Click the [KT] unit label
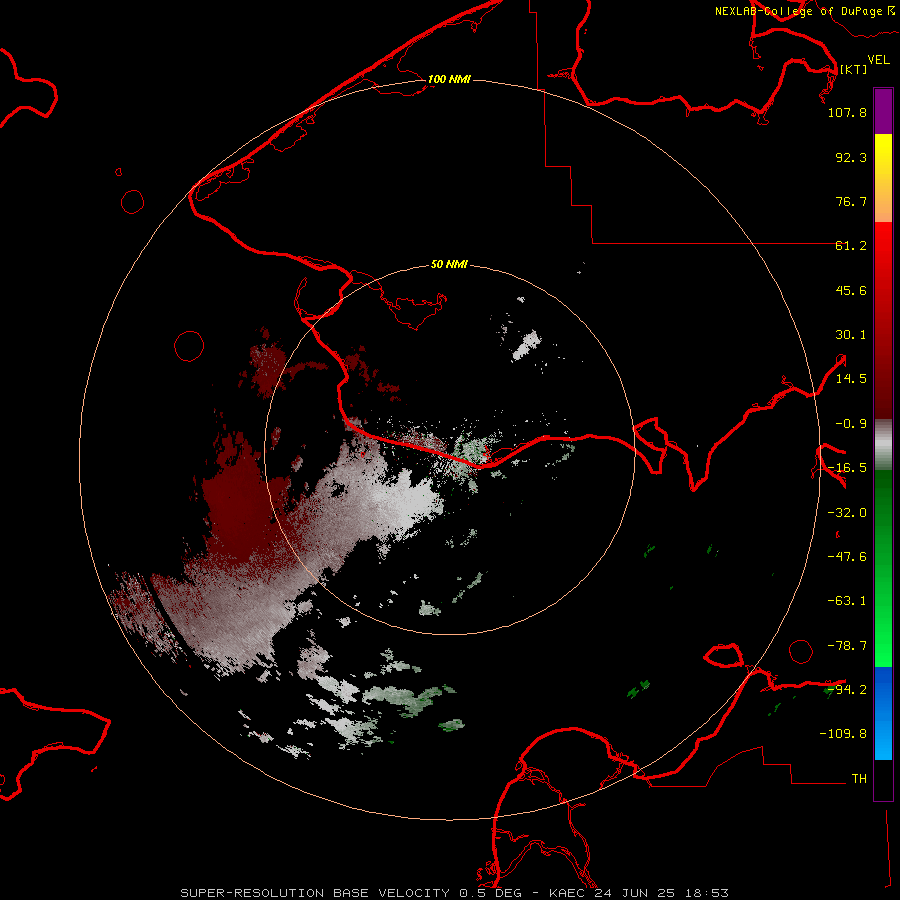 coord(854,69)
